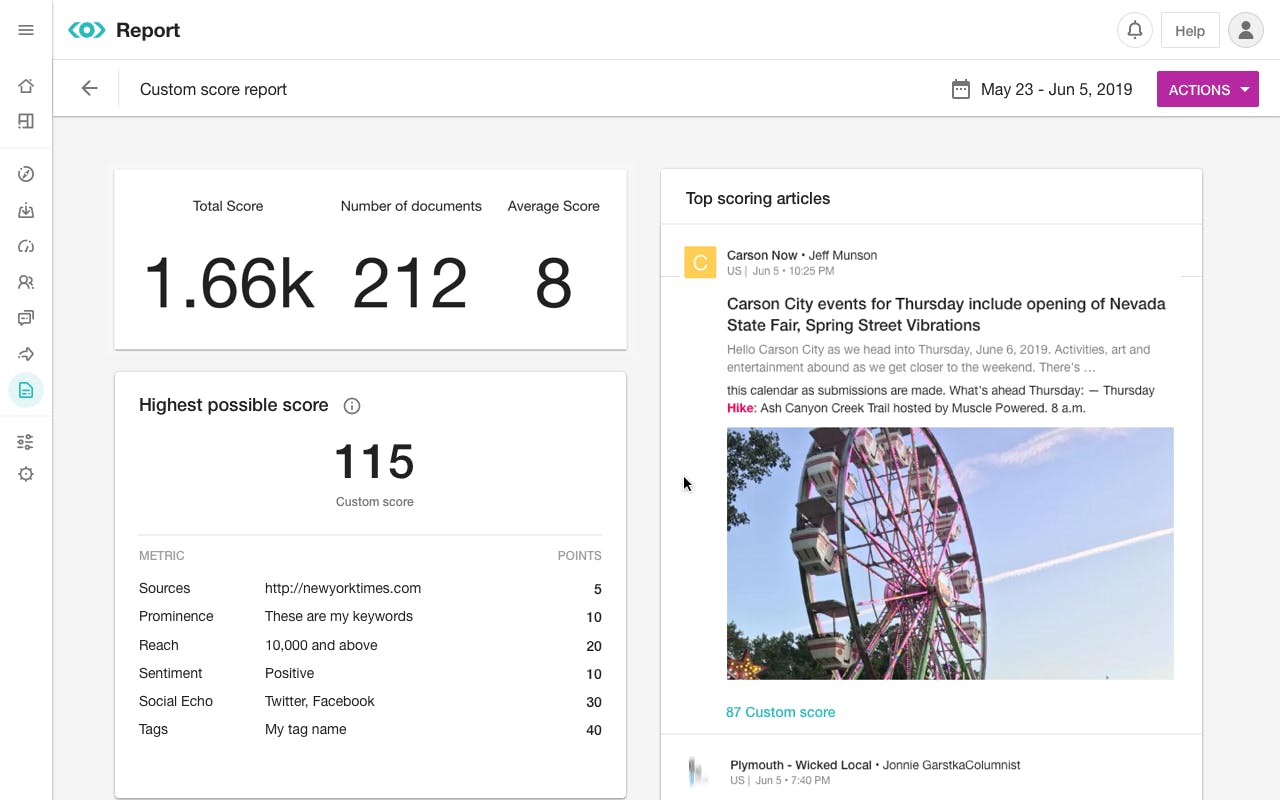Go back with the arrow icon
The image size is (1280, 800).
(x=89, y=89)
